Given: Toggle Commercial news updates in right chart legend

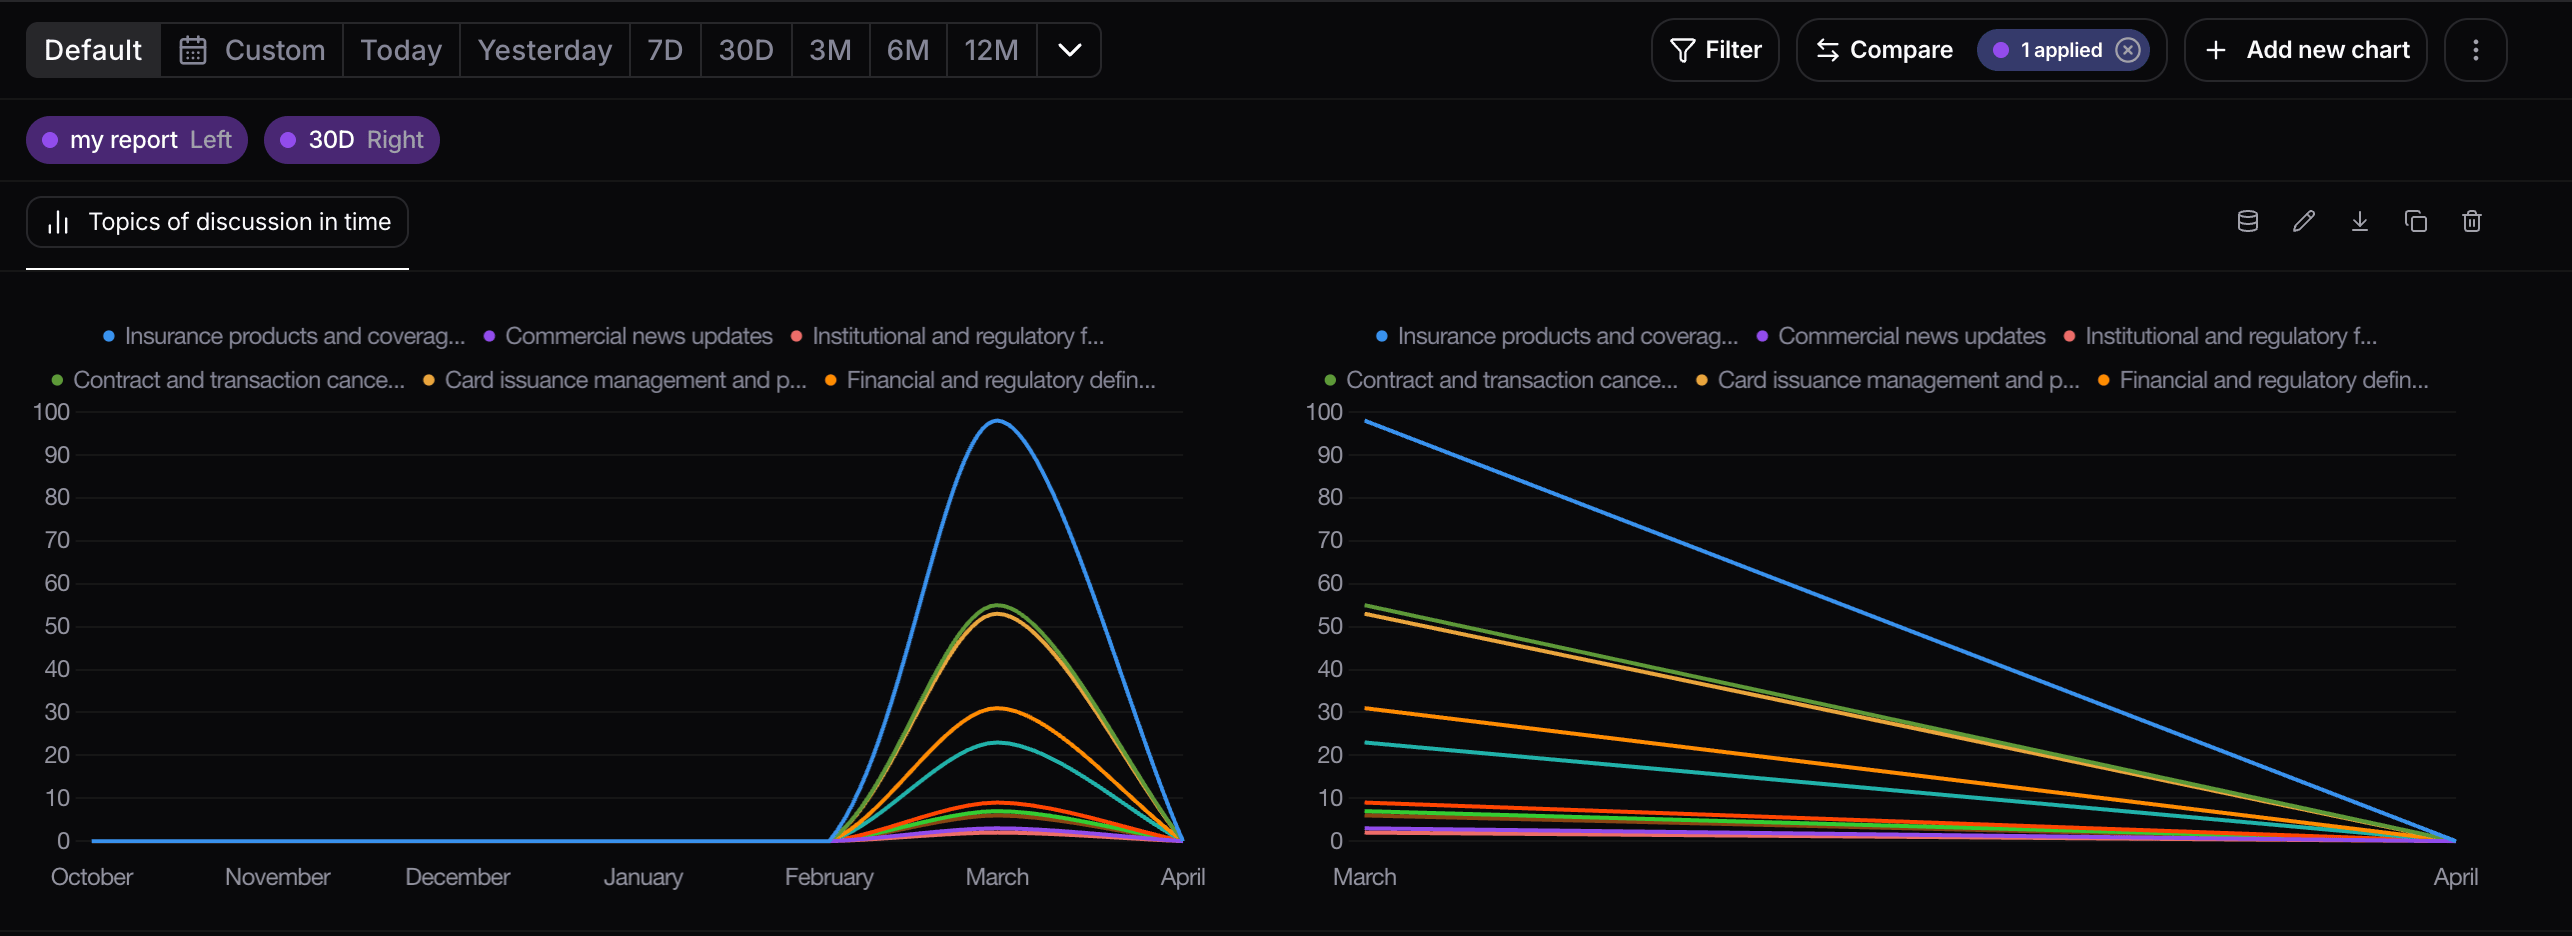Looking at the screenshot, I should tap(1901, 336).
